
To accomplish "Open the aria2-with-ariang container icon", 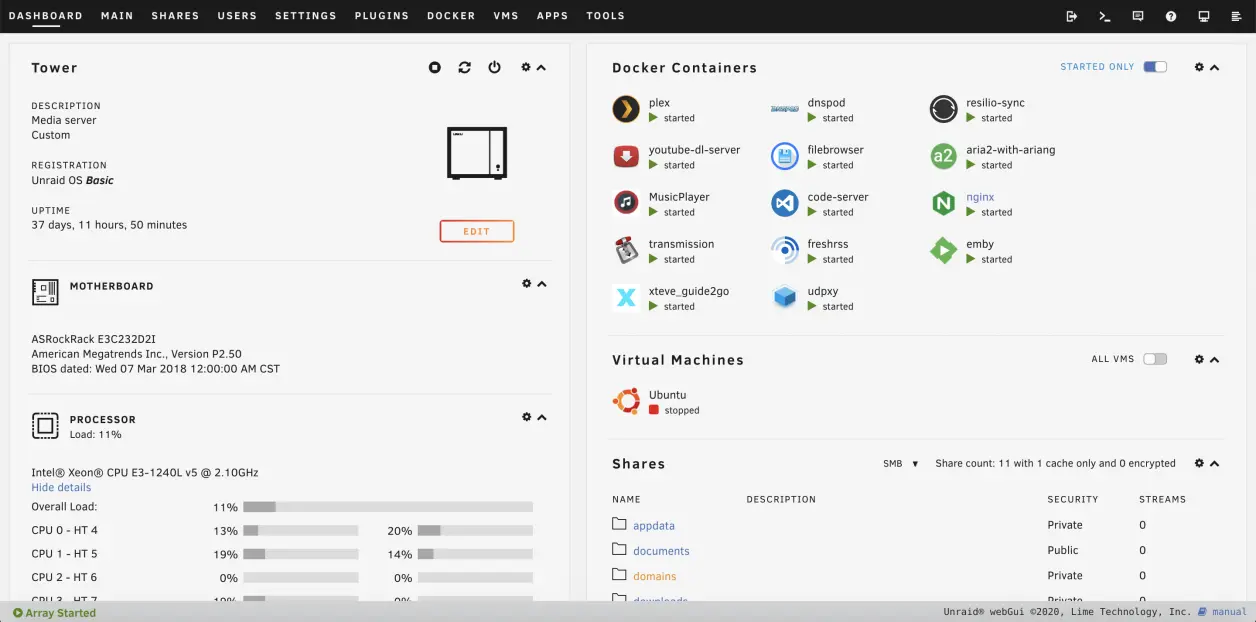I will [x=944, y=156].
